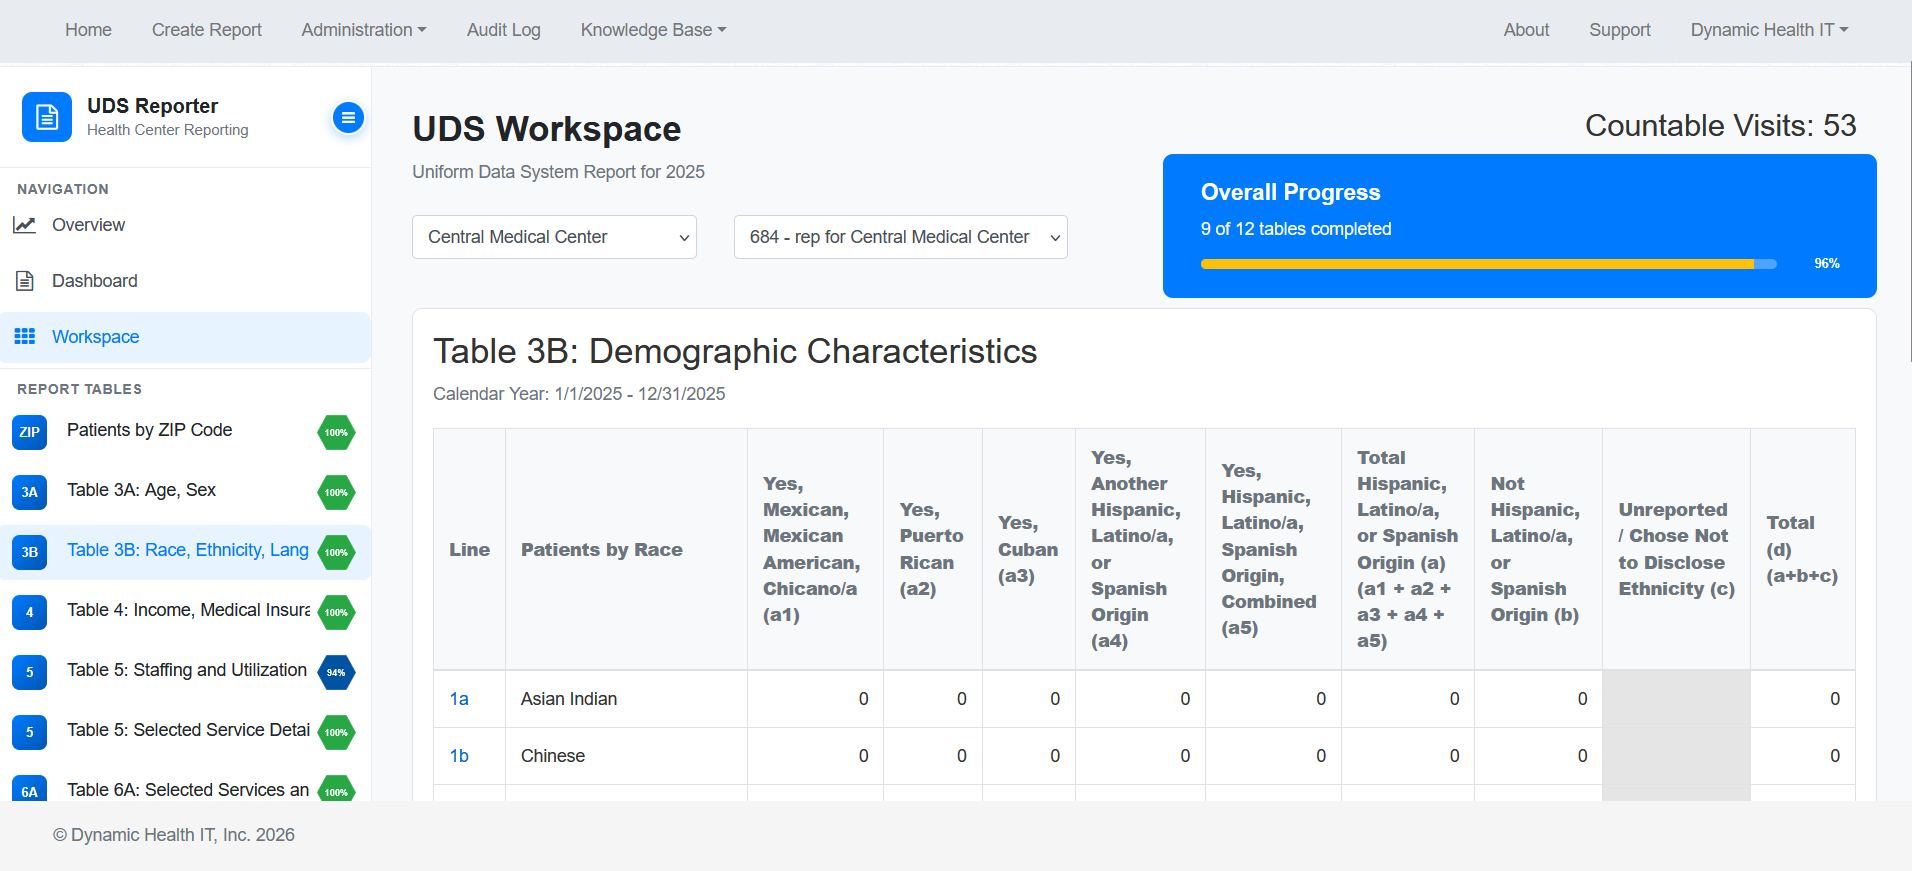Click the Dashboard document icon
The width and height of the screenshot is (1912, 871).
(25, 281)
